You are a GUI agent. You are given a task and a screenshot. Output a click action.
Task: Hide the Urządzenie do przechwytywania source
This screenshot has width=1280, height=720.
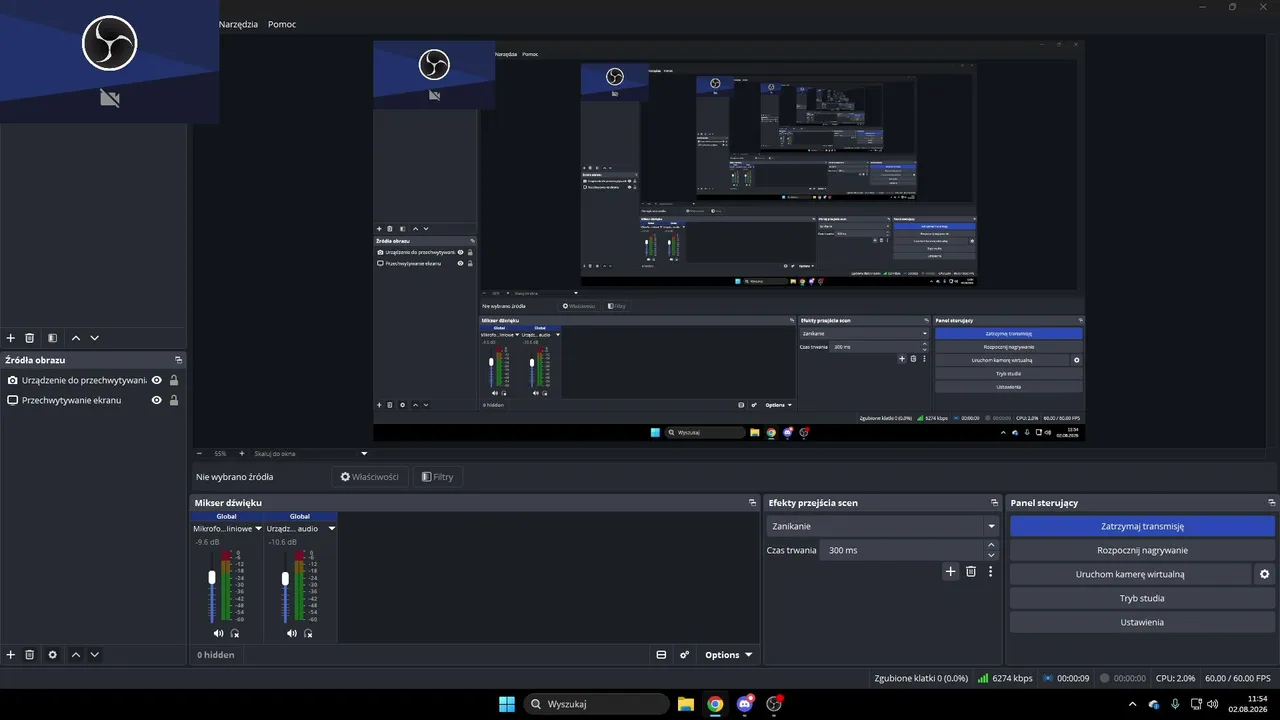coord(156,380)
